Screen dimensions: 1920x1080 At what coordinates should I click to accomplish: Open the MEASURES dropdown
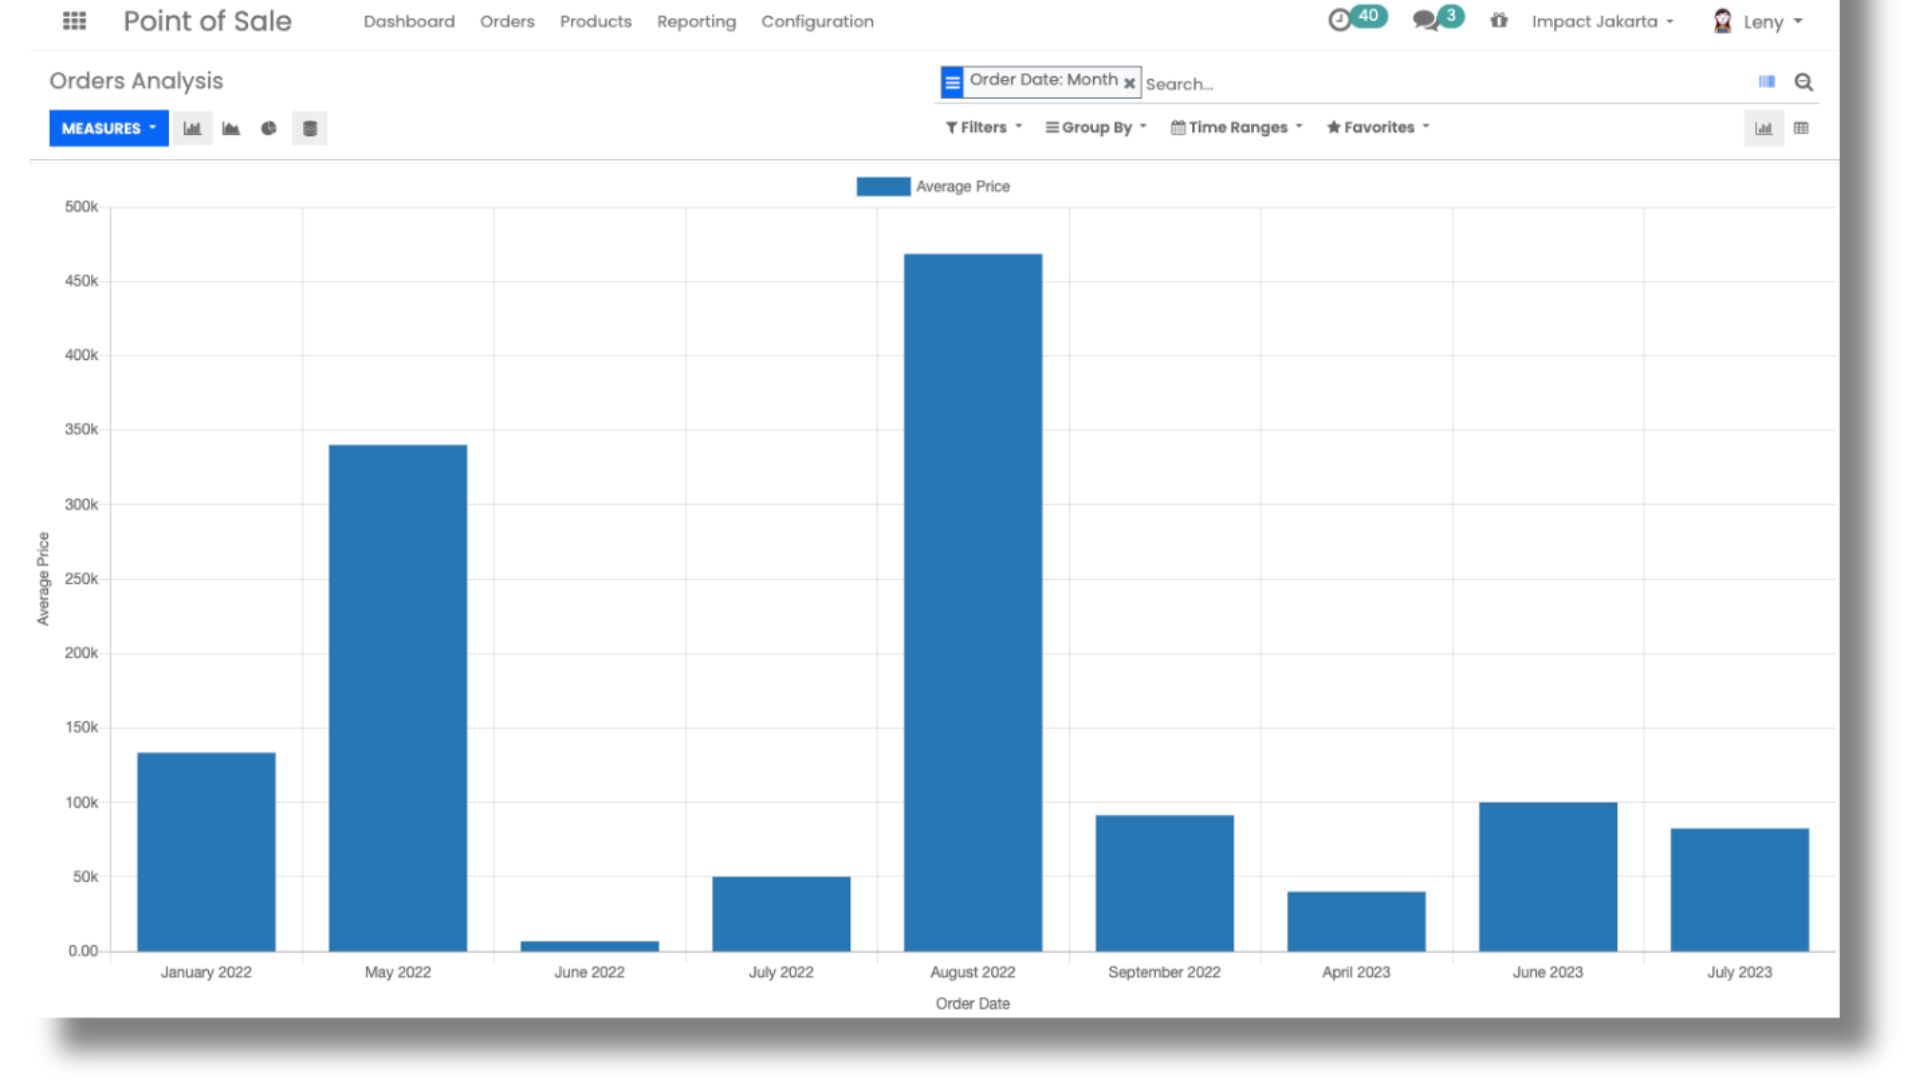(x=109, y=128)
